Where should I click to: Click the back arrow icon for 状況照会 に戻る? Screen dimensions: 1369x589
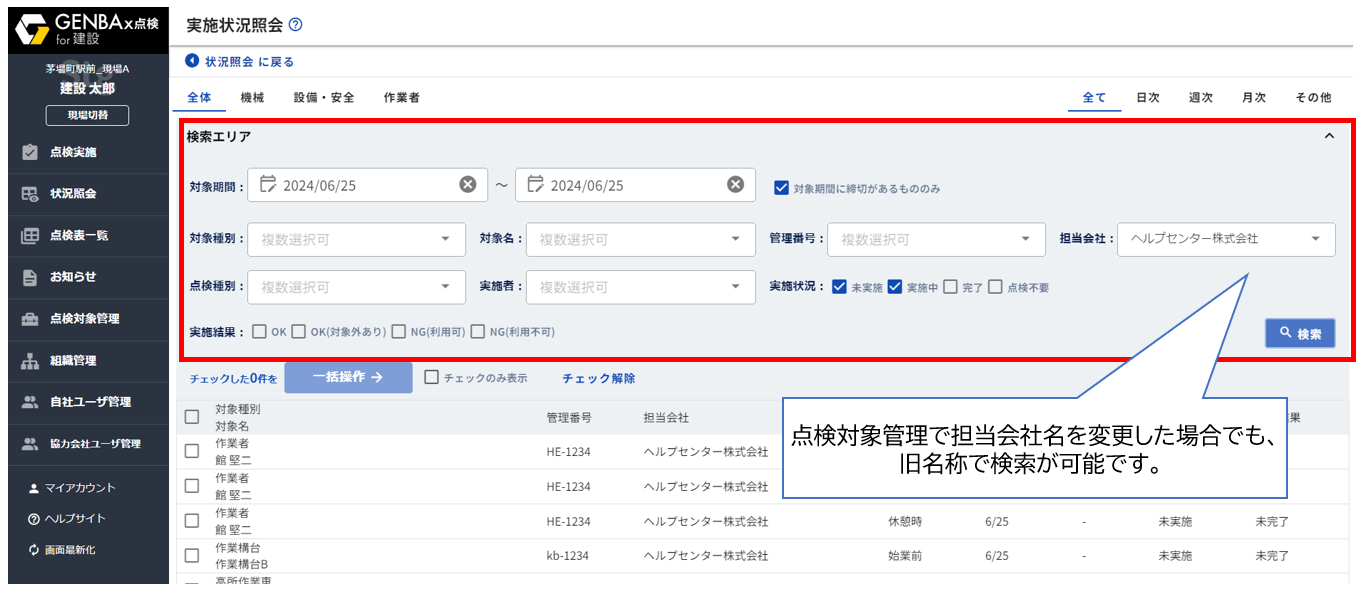click(x=192, y=61)
